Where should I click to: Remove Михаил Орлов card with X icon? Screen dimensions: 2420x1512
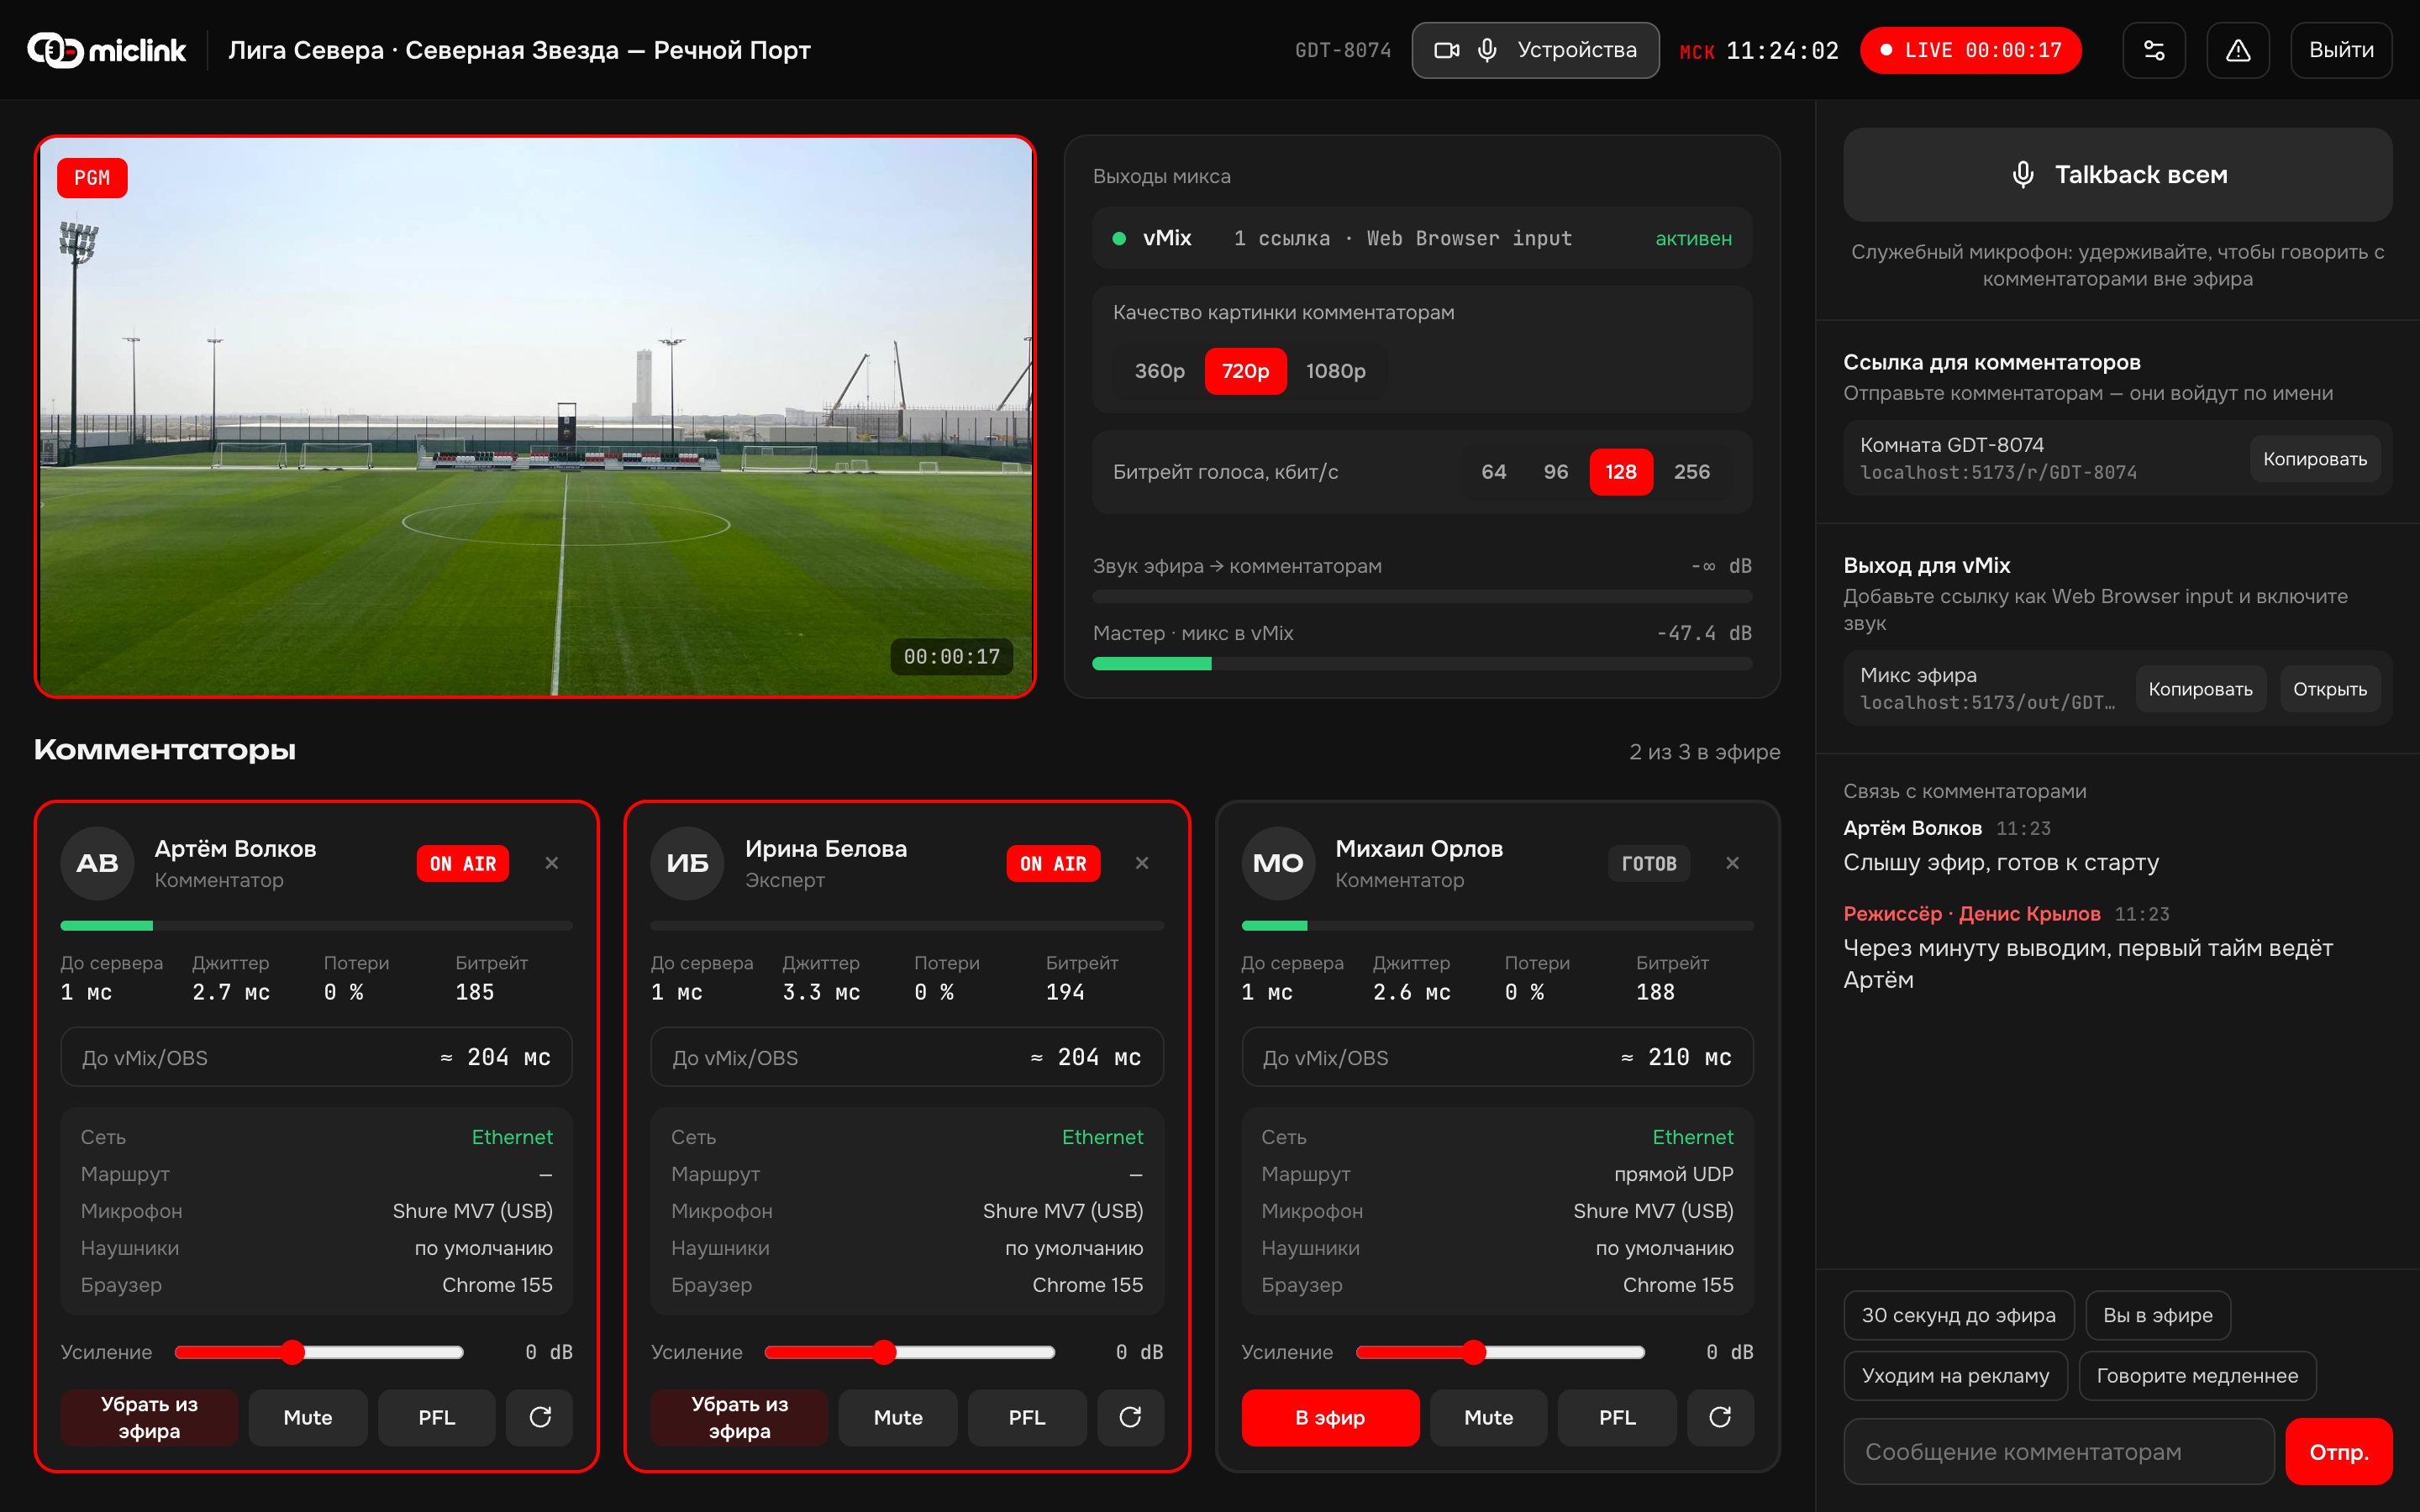[x=1732, y=863]
